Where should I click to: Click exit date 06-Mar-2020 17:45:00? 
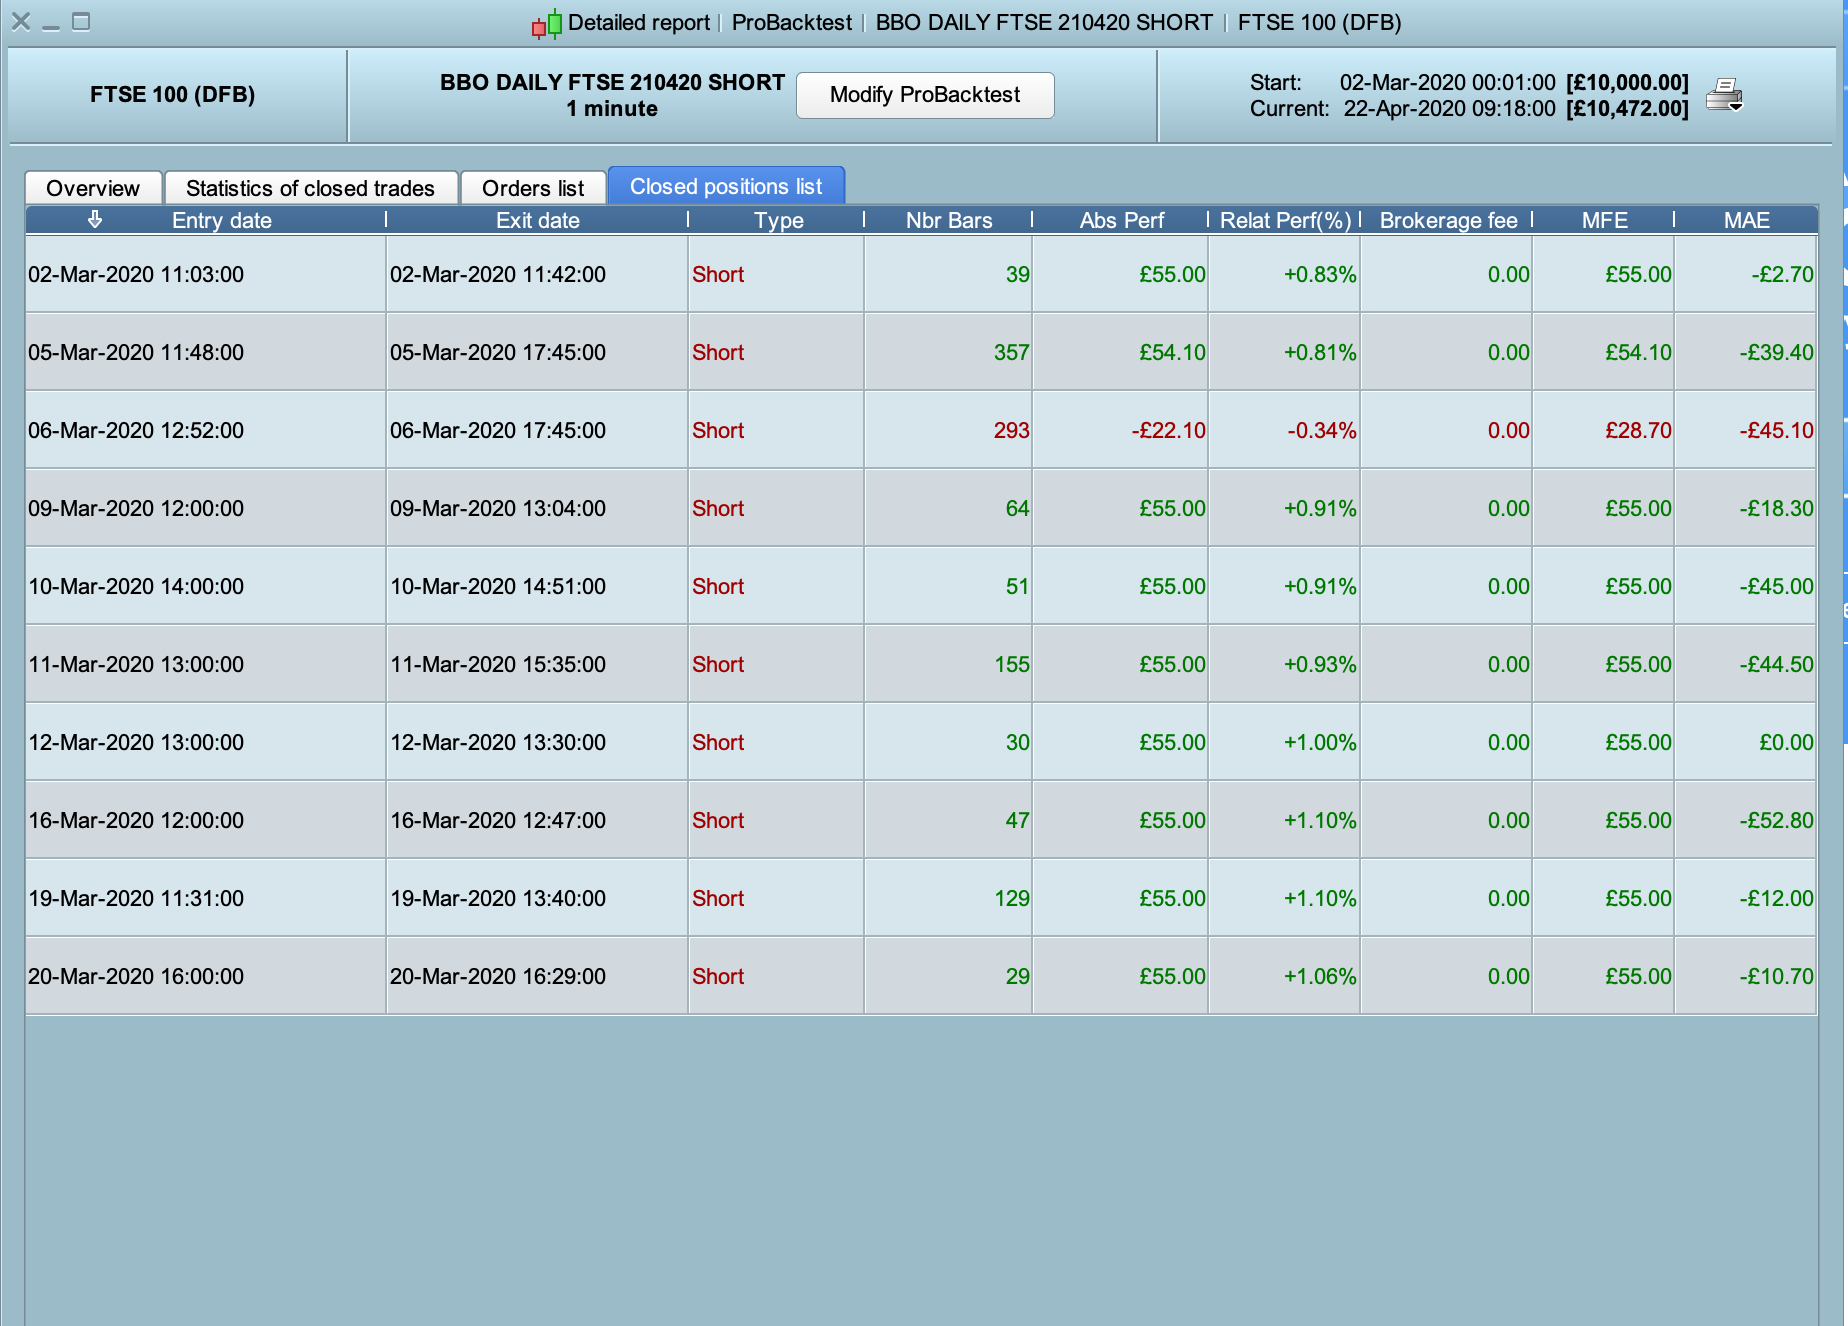pos(498,430)
